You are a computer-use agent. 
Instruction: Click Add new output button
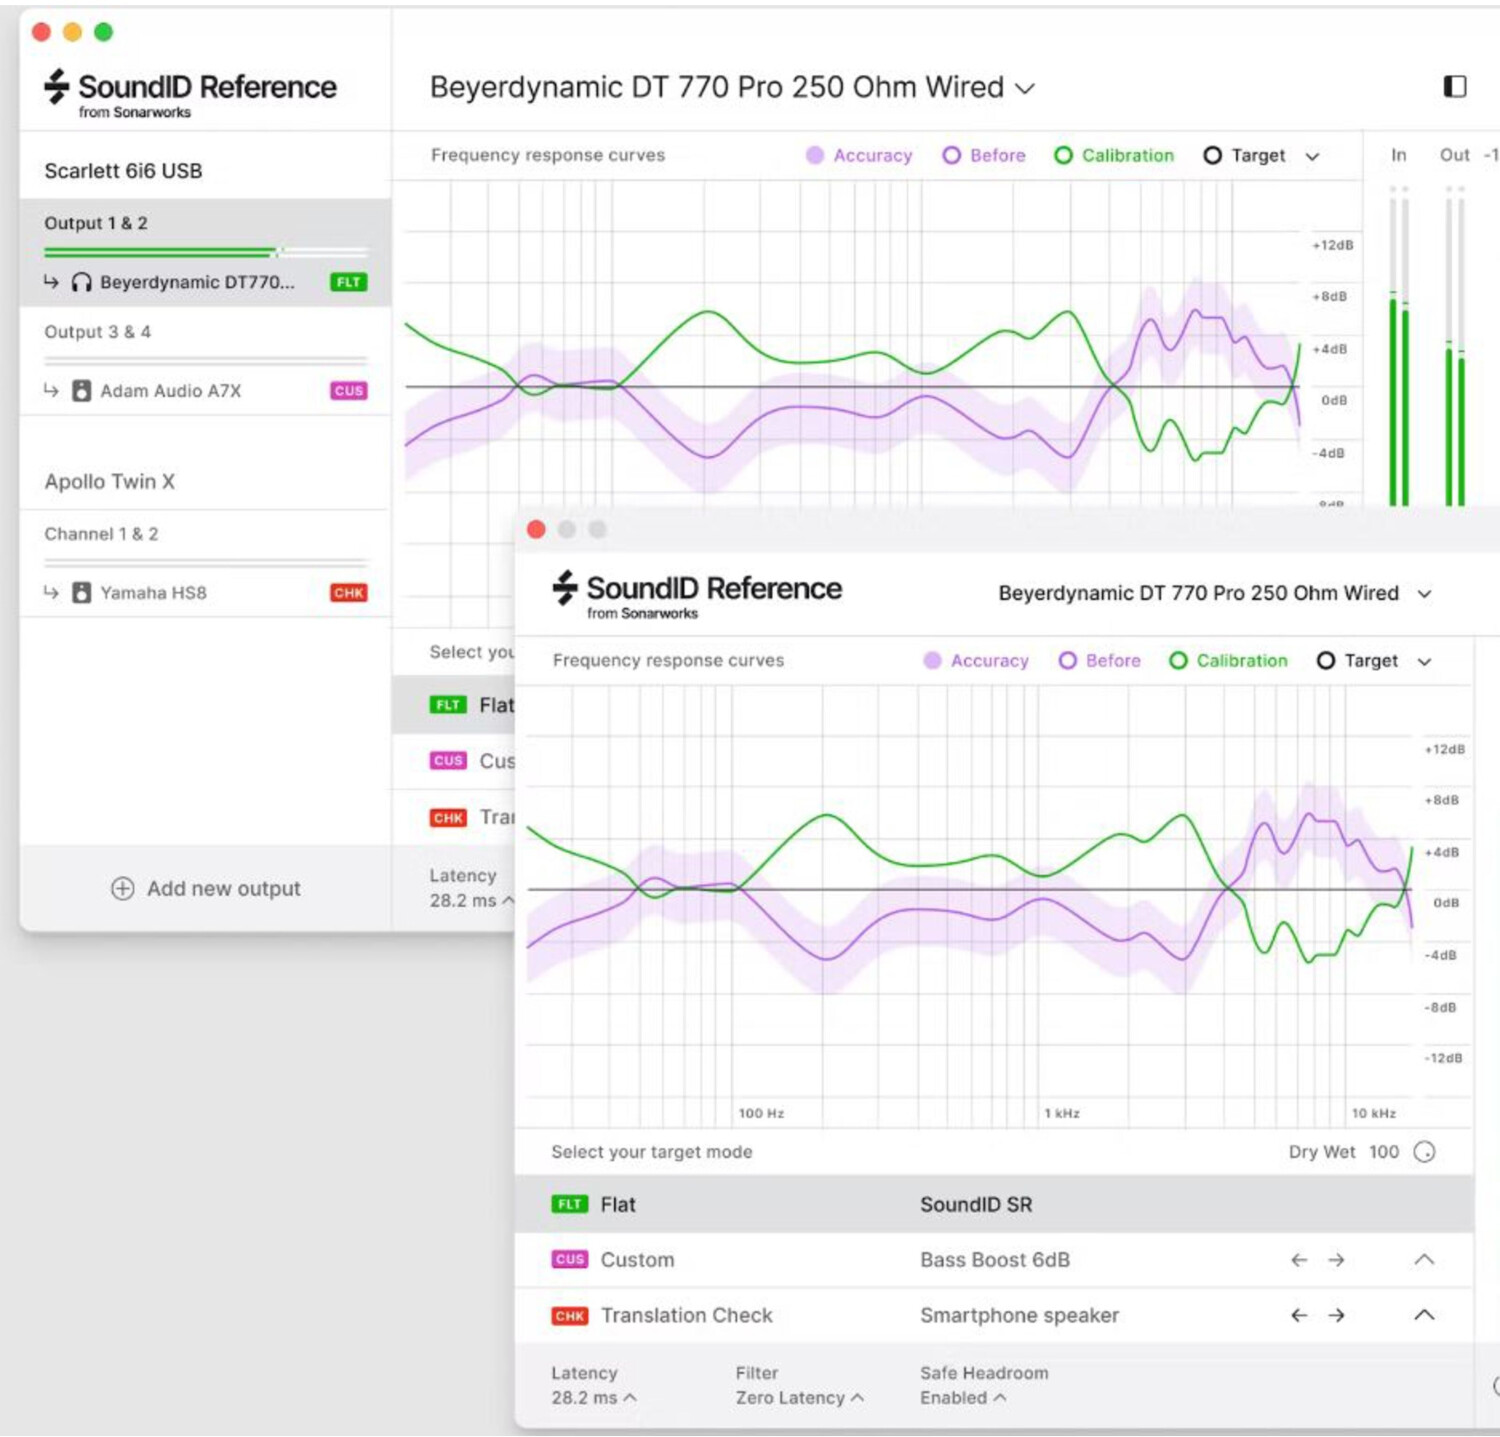tap(205, 888)
